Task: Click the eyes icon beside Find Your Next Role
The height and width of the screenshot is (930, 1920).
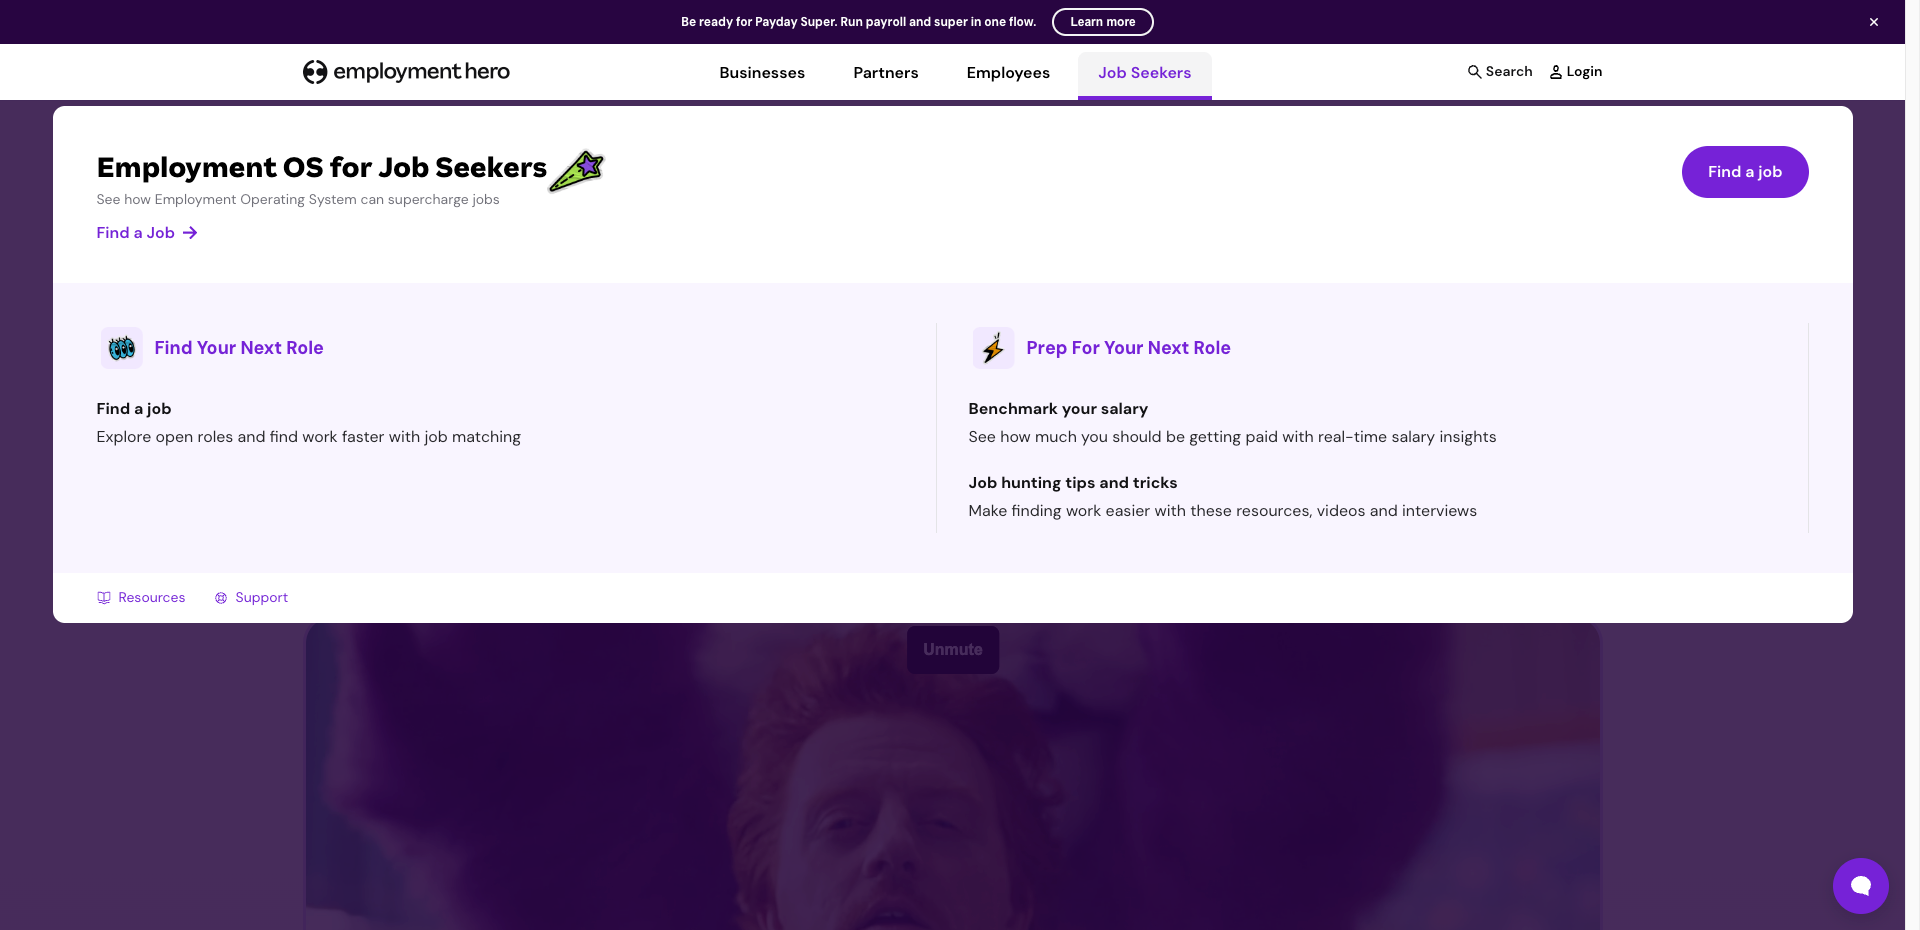Action: pos(122,348)
